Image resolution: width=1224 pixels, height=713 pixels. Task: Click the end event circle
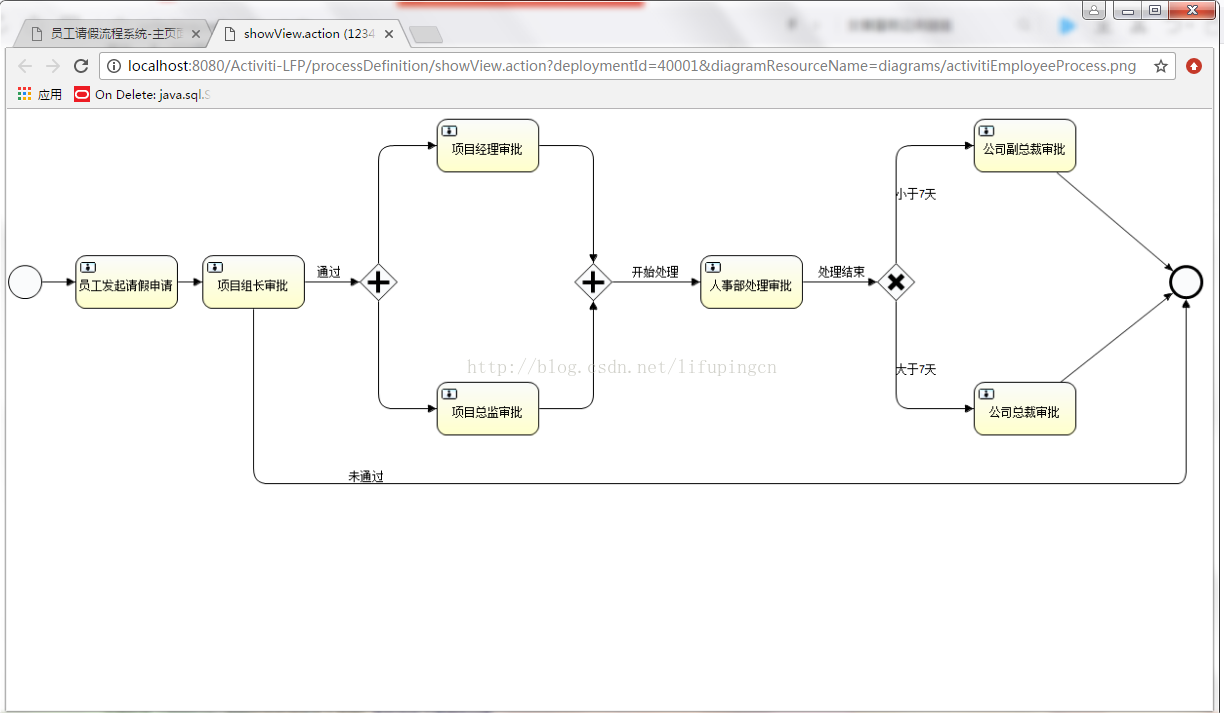(x=1185, y=282)
